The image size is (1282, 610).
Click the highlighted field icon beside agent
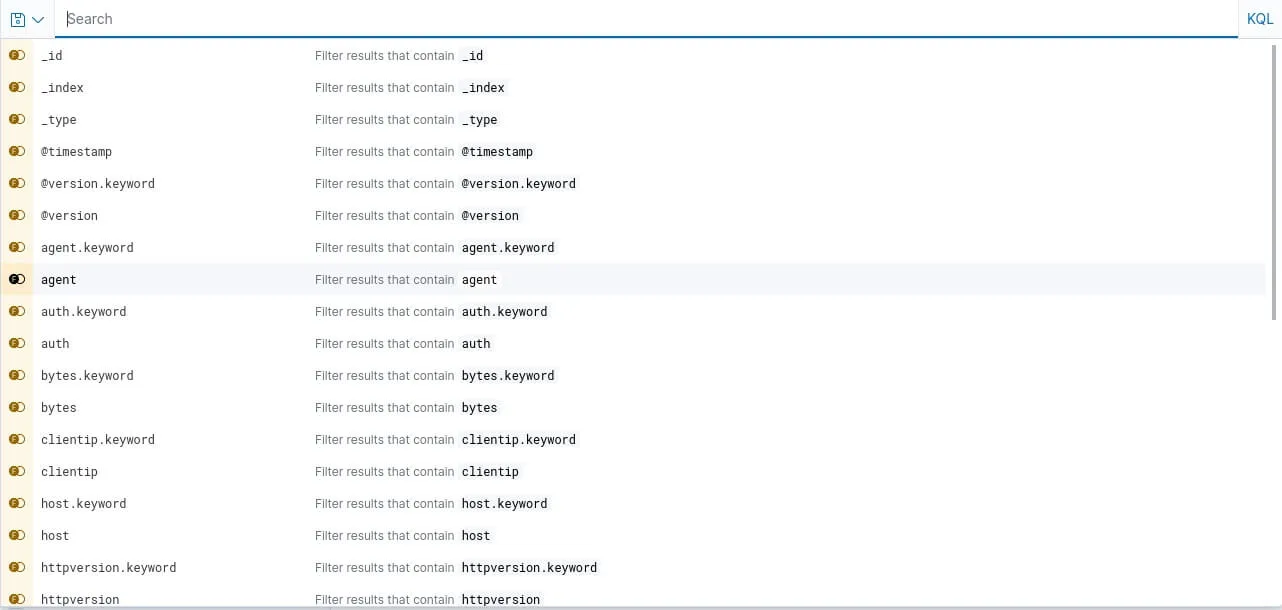coord(17,280)
